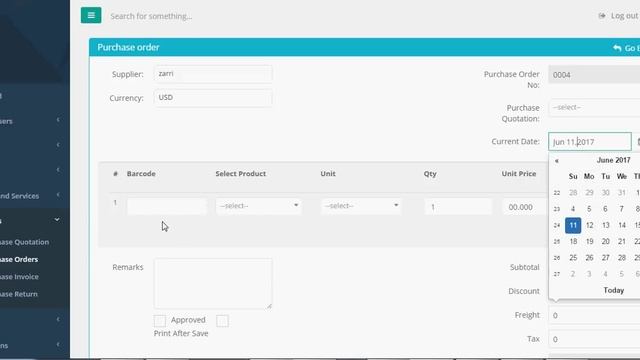This screenshot has height=360, width=640.
Task: Click the Unit Price column header
Action: 519,174
